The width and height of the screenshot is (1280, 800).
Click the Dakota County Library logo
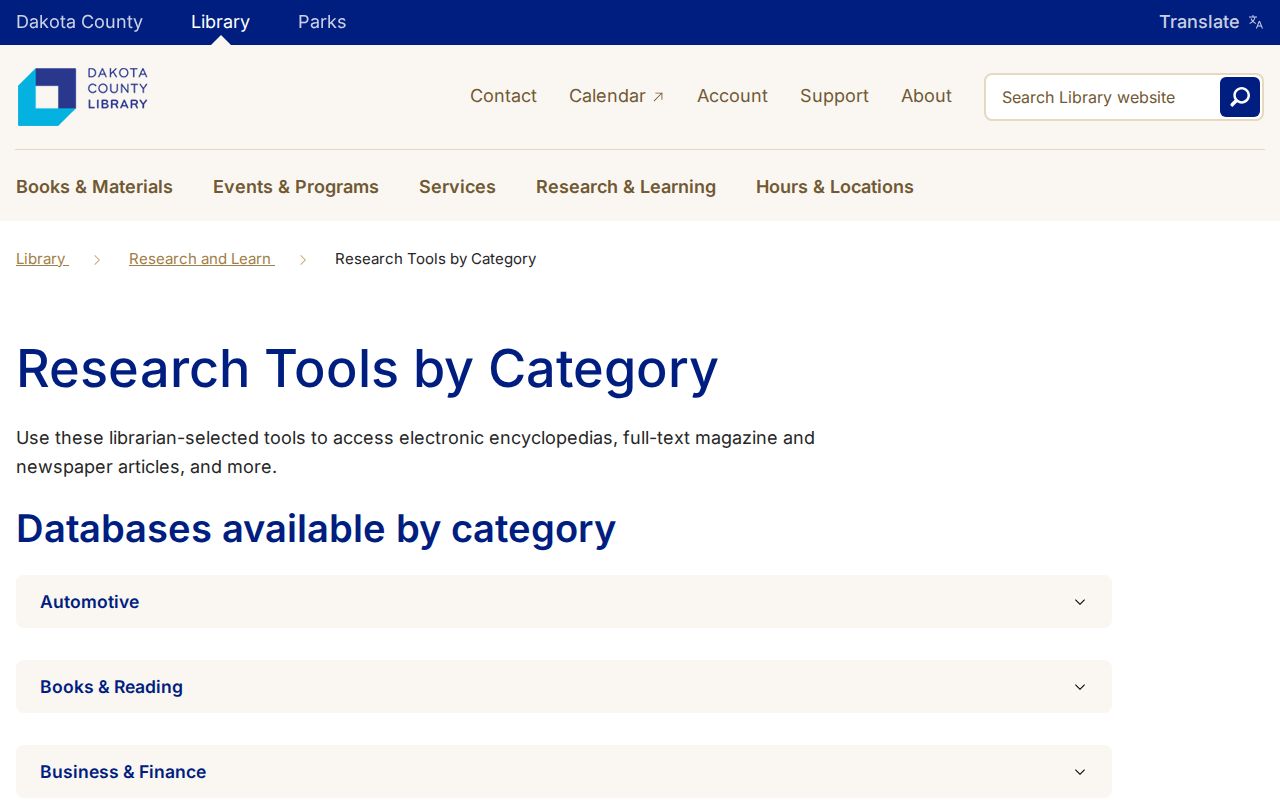pyautogui.click(x=83, y=97)
